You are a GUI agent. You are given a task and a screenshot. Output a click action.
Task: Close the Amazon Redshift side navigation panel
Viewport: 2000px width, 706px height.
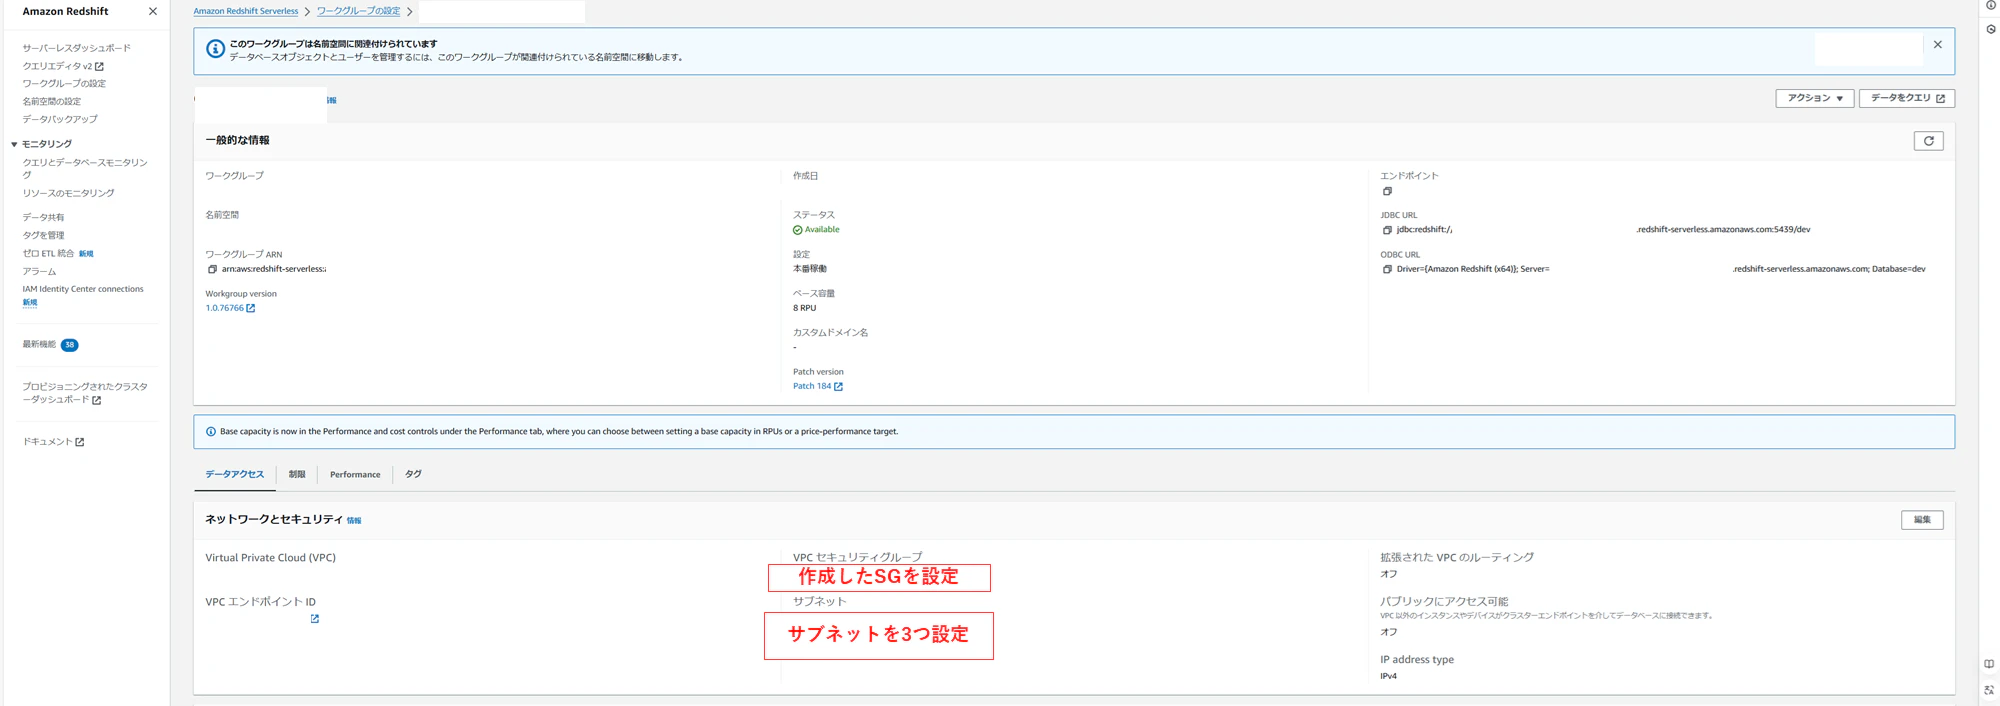(x=153, y=12)
